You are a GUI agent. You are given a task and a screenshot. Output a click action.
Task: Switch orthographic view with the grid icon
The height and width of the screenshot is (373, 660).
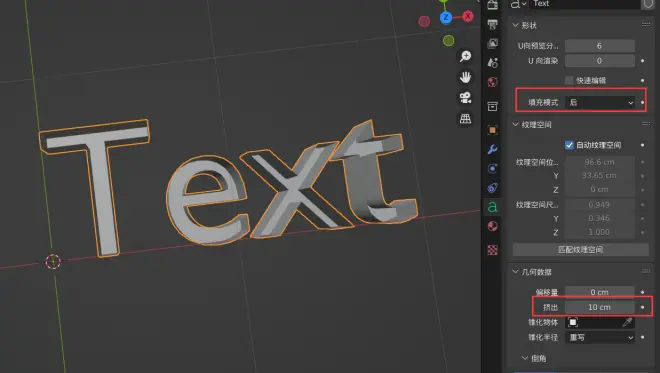[465, 119]
